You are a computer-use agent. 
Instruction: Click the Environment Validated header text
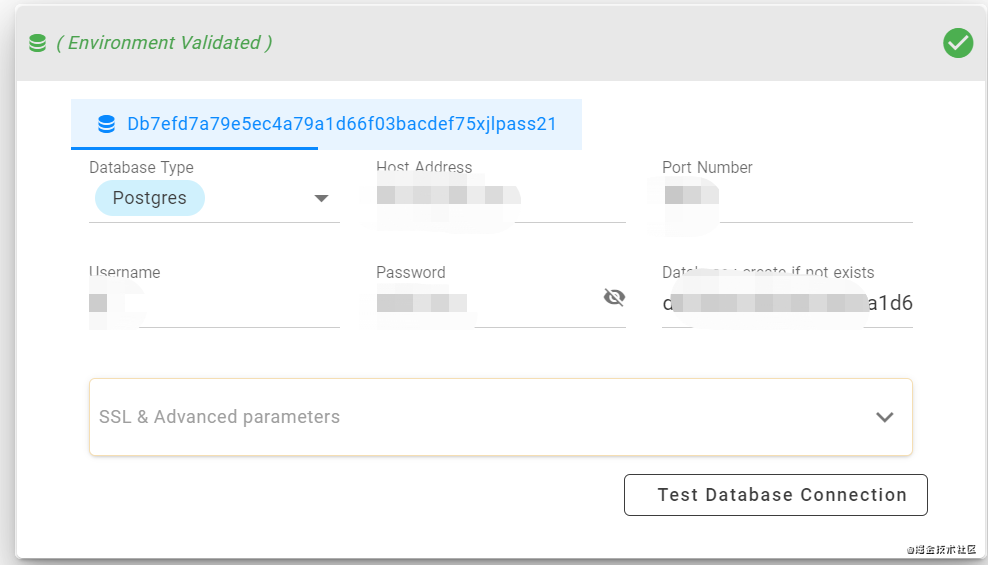pos(165,43)
